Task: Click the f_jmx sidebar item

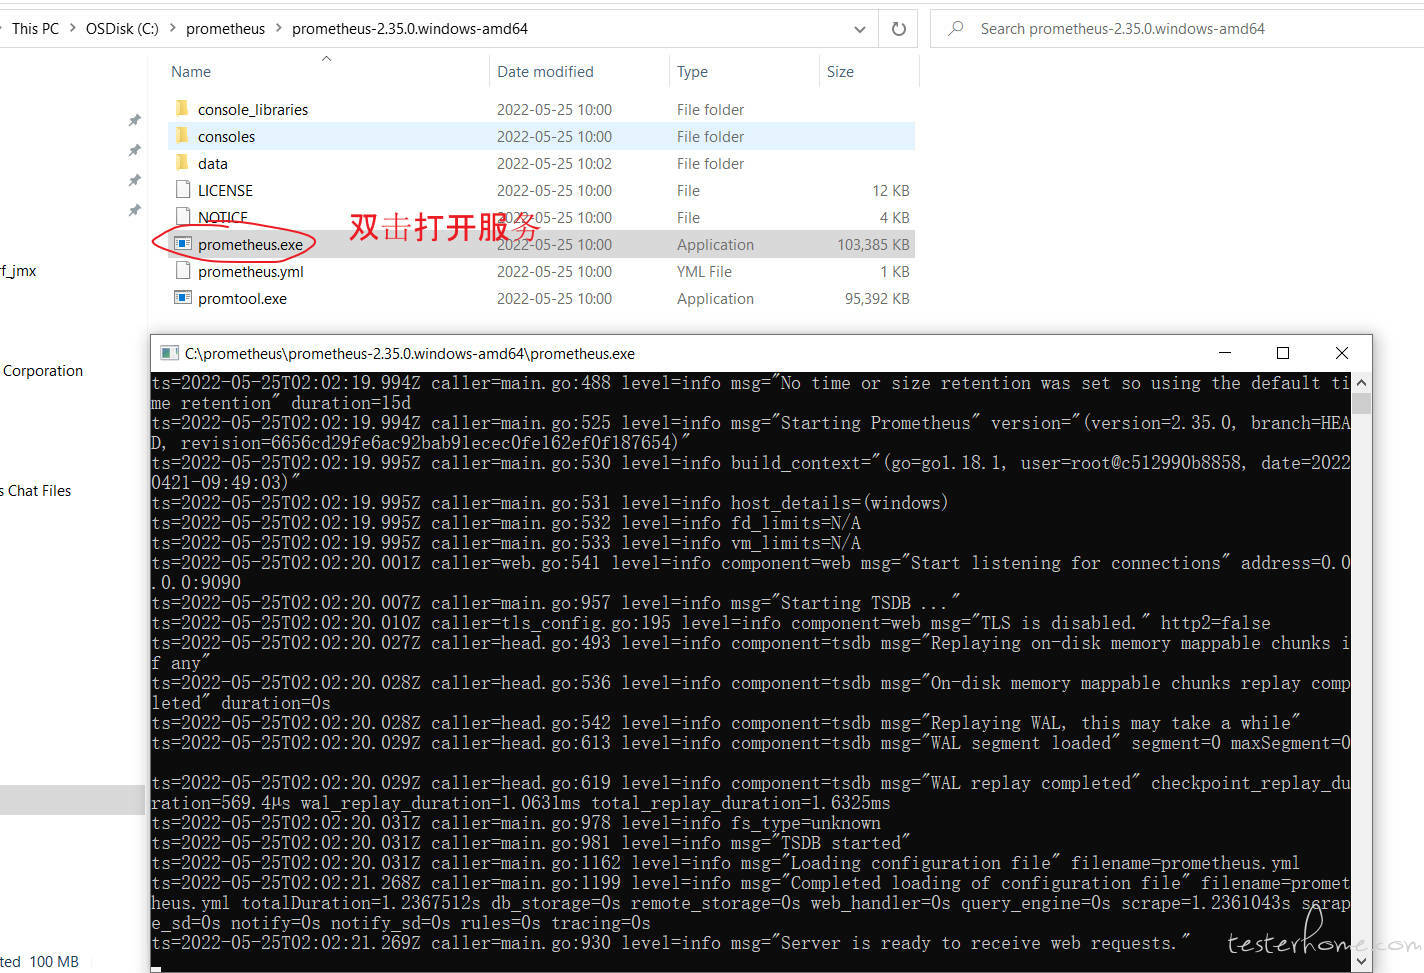Action: coord(18,270)
